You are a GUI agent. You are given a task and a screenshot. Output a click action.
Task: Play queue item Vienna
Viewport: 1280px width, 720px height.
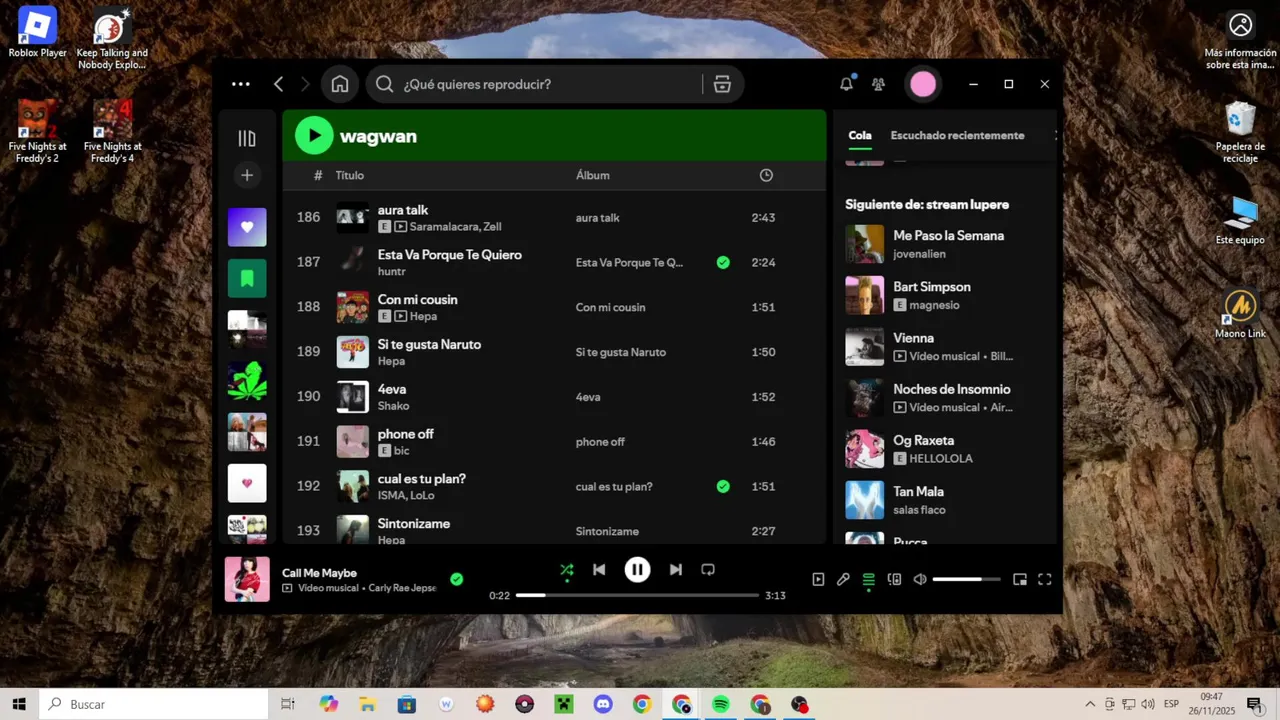[x=944, y=346]
